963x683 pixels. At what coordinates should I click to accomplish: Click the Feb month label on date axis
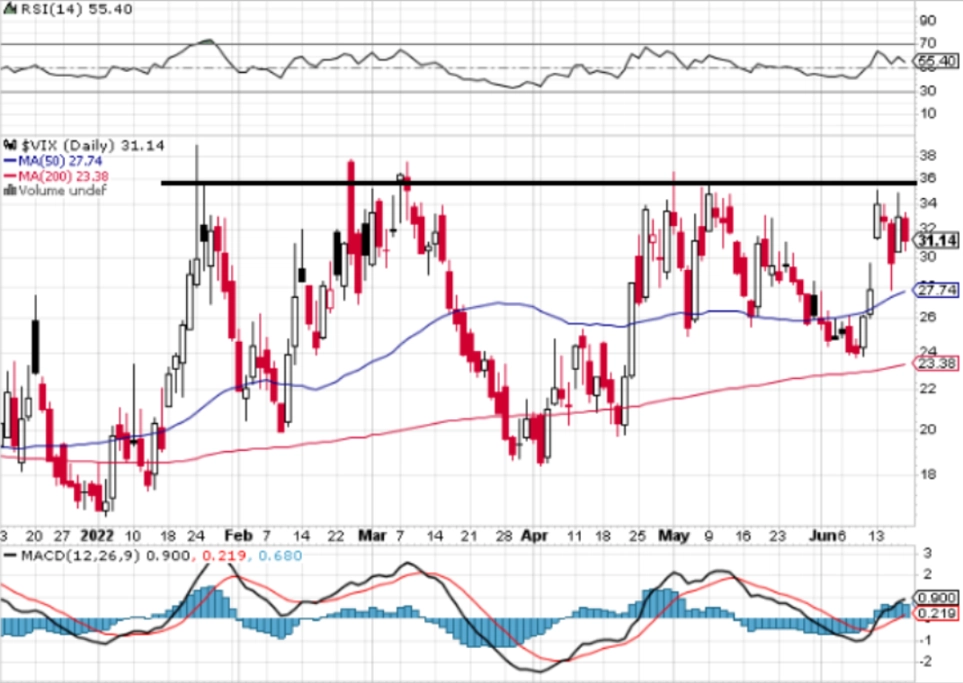click(238, 536)
